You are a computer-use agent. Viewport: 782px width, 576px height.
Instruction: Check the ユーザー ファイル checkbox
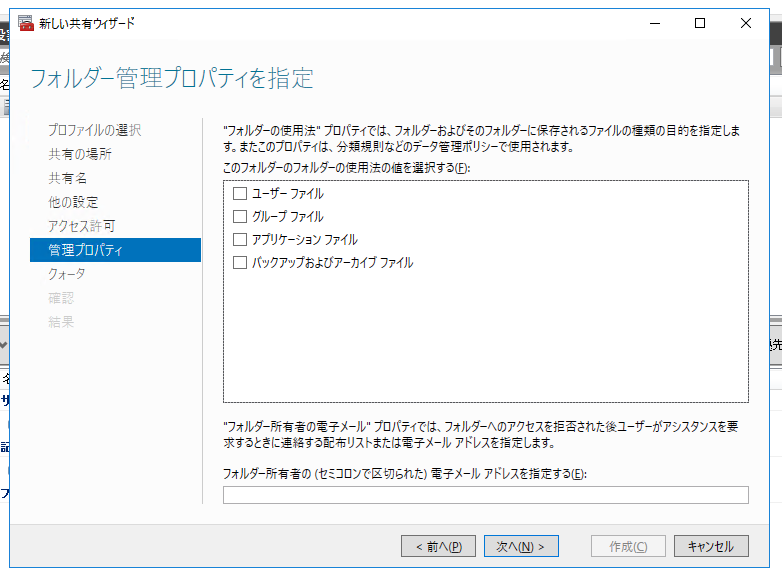[x=240, y=193]
